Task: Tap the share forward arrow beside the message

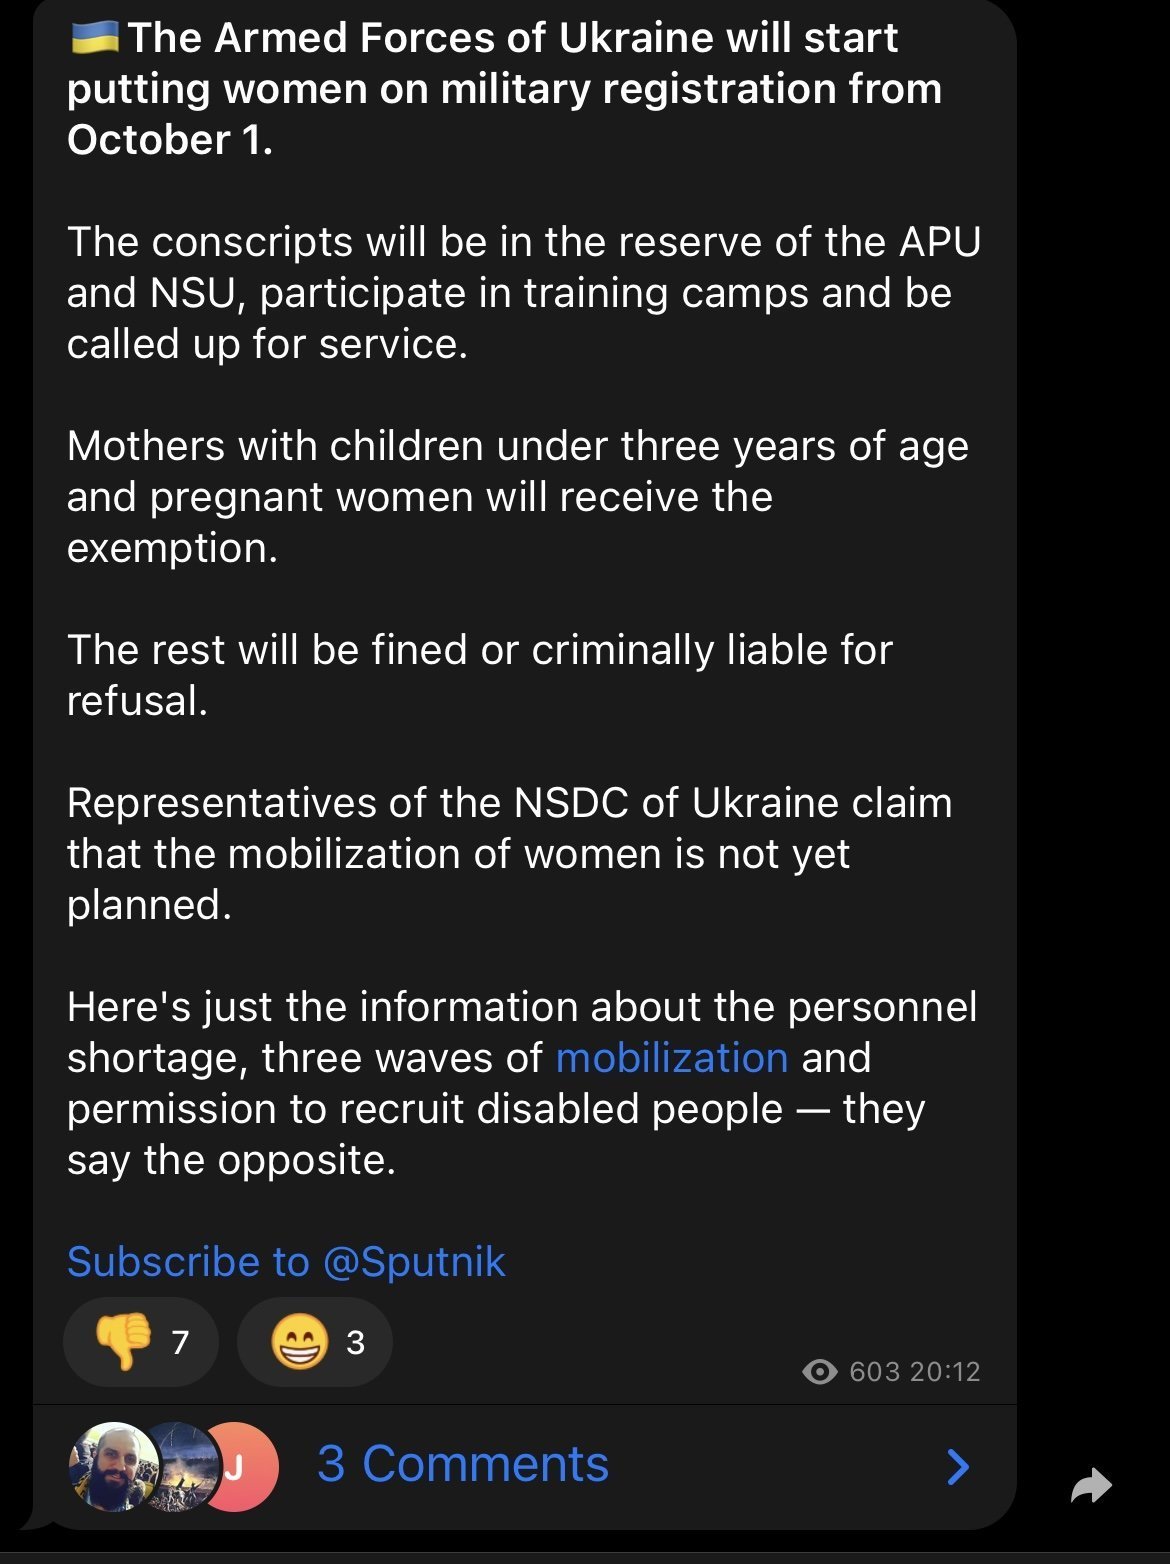Action: coord(1090,1485)
